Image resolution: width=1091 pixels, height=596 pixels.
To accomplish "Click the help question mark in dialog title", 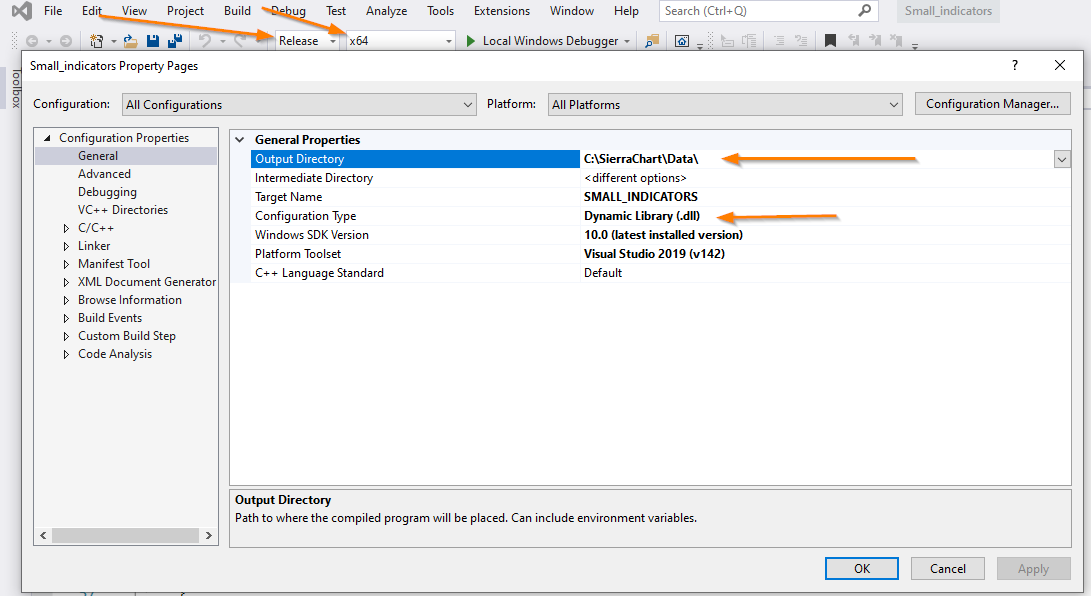I will click(1014, 65).
